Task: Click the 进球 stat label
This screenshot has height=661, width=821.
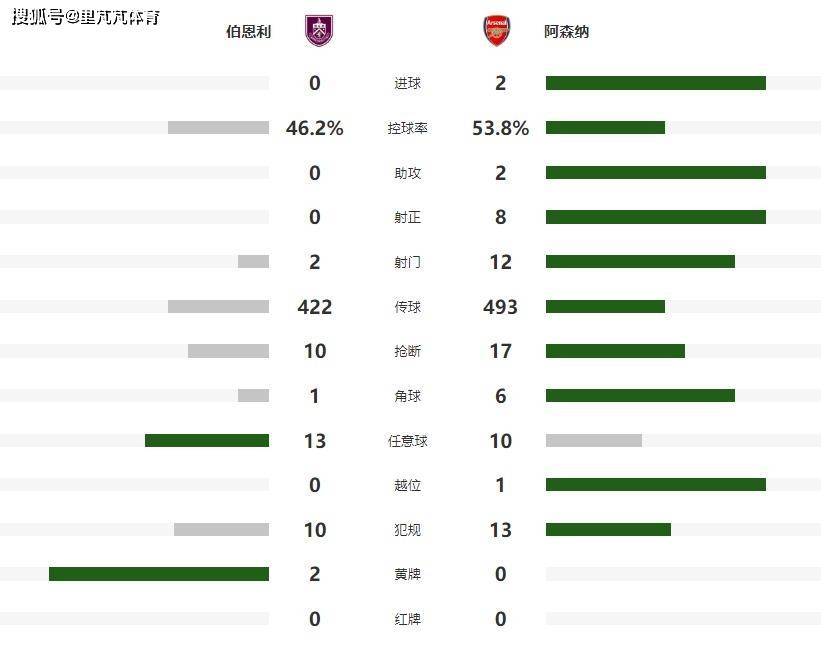Action: point(407,84)
